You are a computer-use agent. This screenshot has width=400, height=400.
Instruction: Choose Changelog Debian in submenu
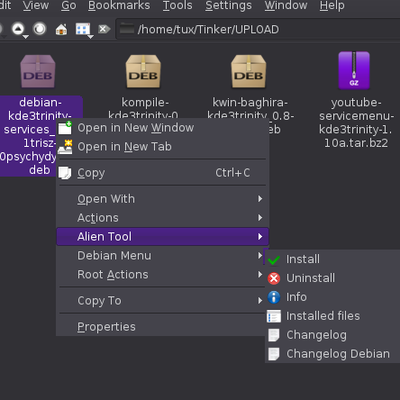[x=333, y=354]
